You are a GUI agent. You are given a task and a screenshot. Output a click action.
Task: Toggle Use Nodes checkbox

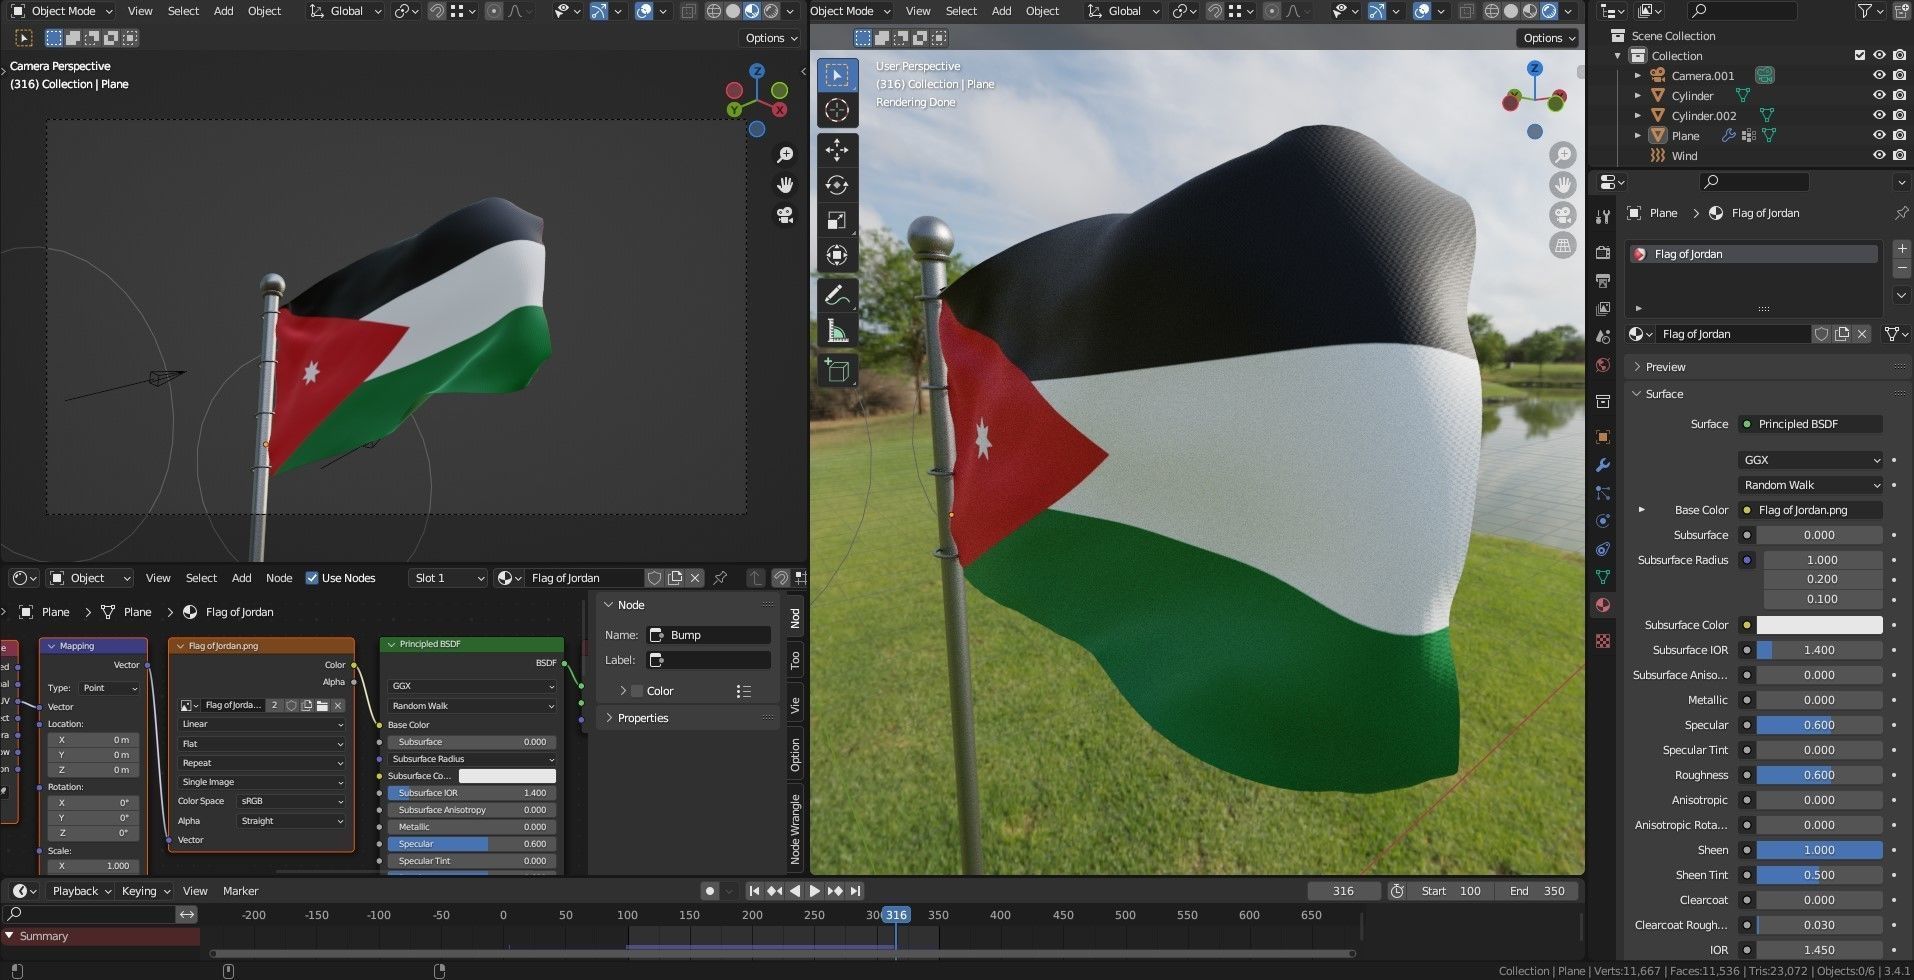[312, 578]
